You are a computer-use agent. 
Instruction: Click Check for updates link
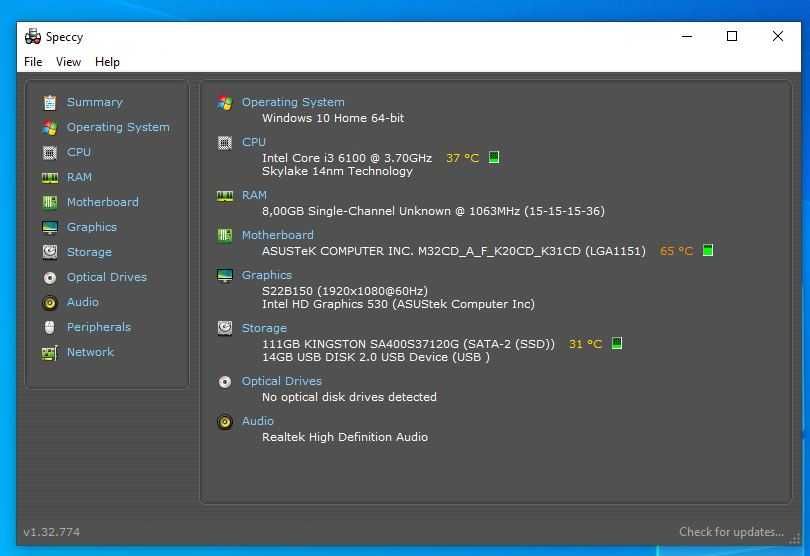pos(731,532)
